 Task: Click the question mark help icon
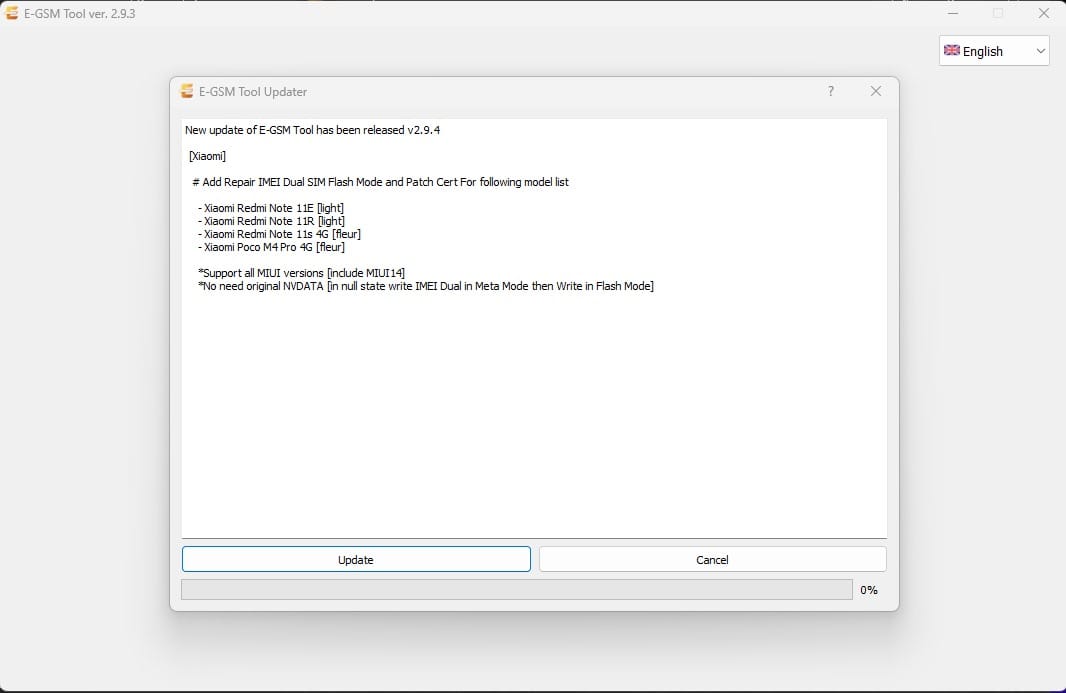[830, 91]
